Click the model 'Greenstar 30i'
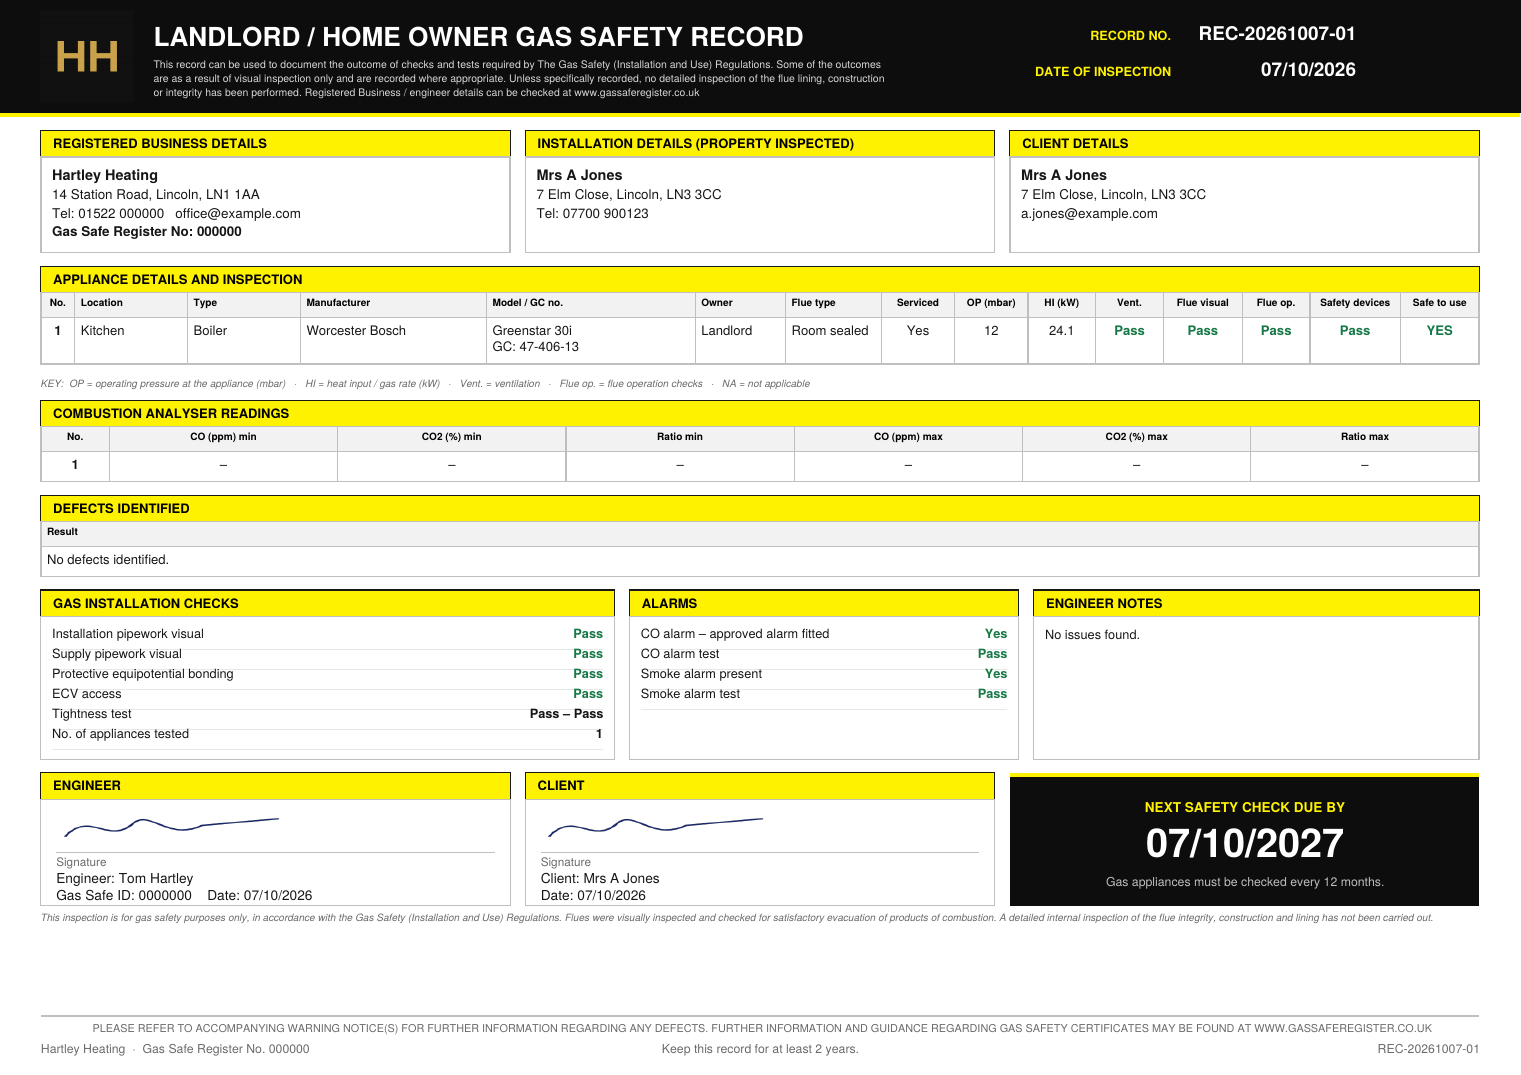1521x1075 pixels. click(x=532, y=331)
